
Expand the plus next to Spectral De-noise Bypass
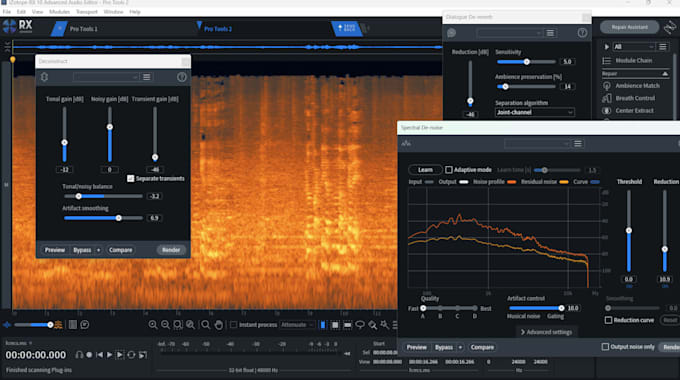(x=460, y=347)
